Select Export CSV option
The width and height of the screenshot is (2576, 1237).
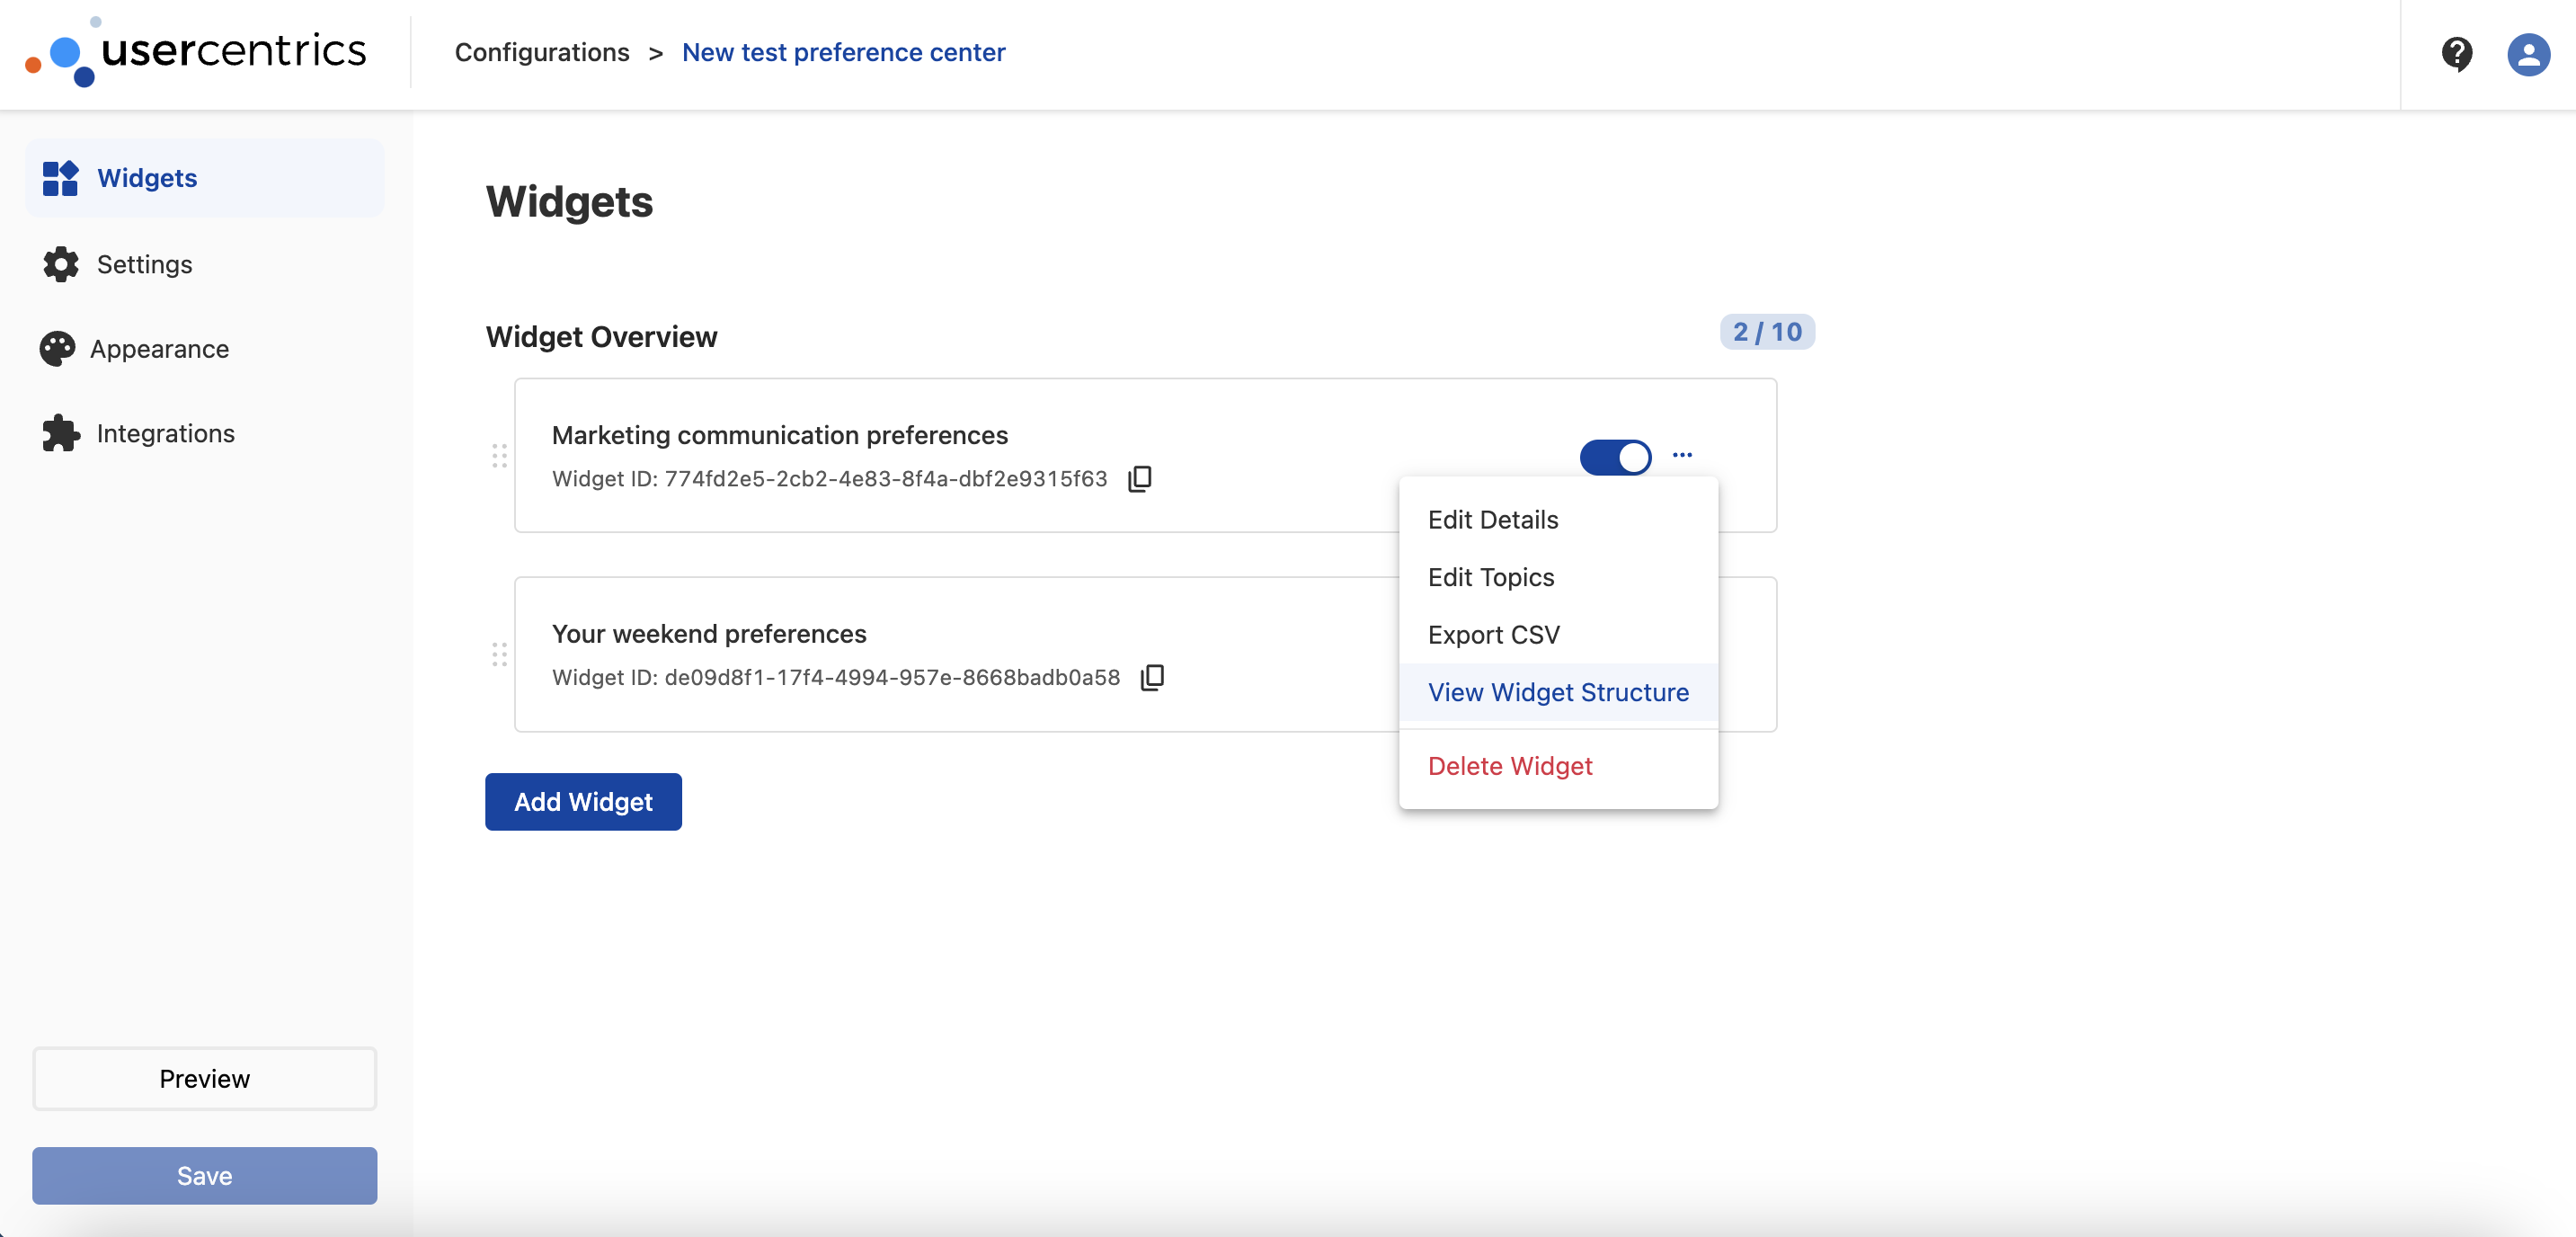tap(1493, 635)
